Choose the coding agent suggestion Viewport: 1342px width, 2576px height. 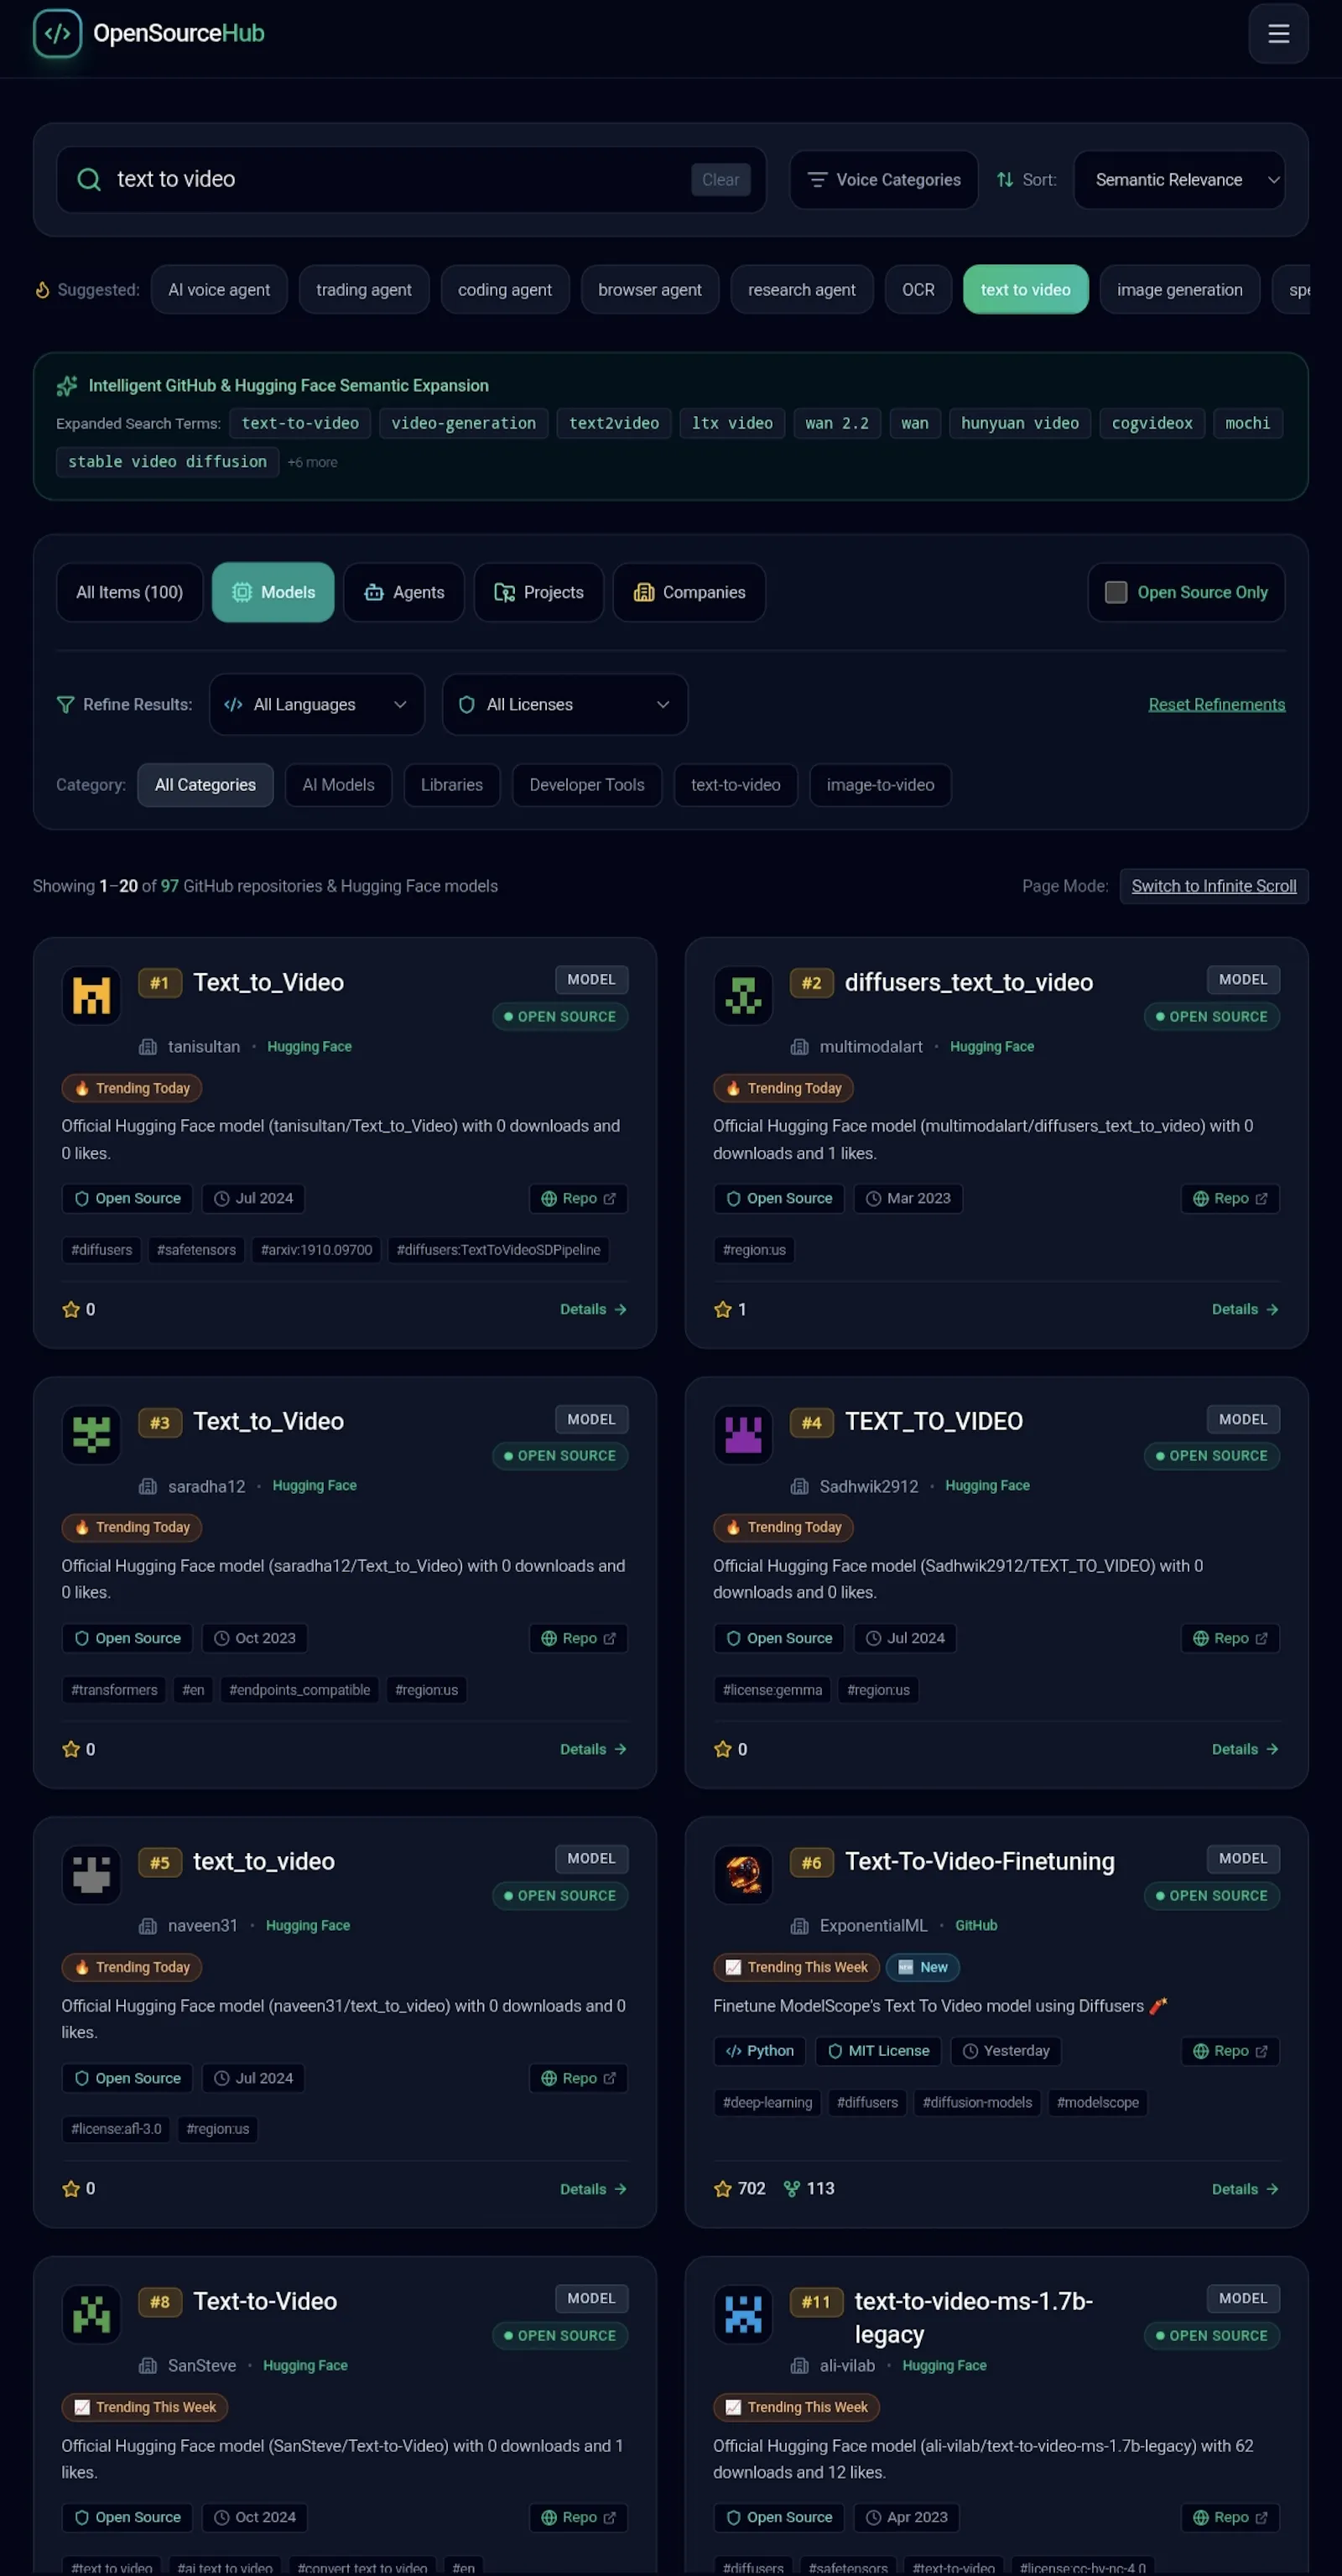tap(505, 289)
